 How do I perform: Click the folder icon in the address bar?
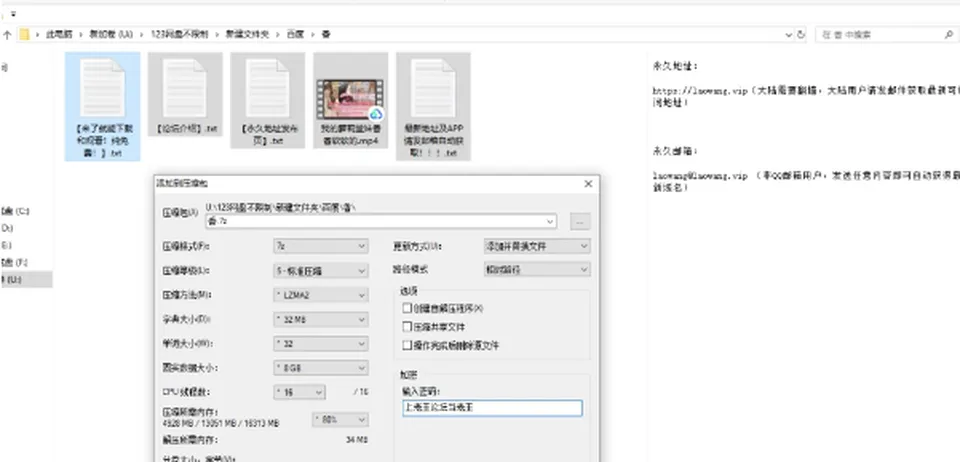click(24, 35)
